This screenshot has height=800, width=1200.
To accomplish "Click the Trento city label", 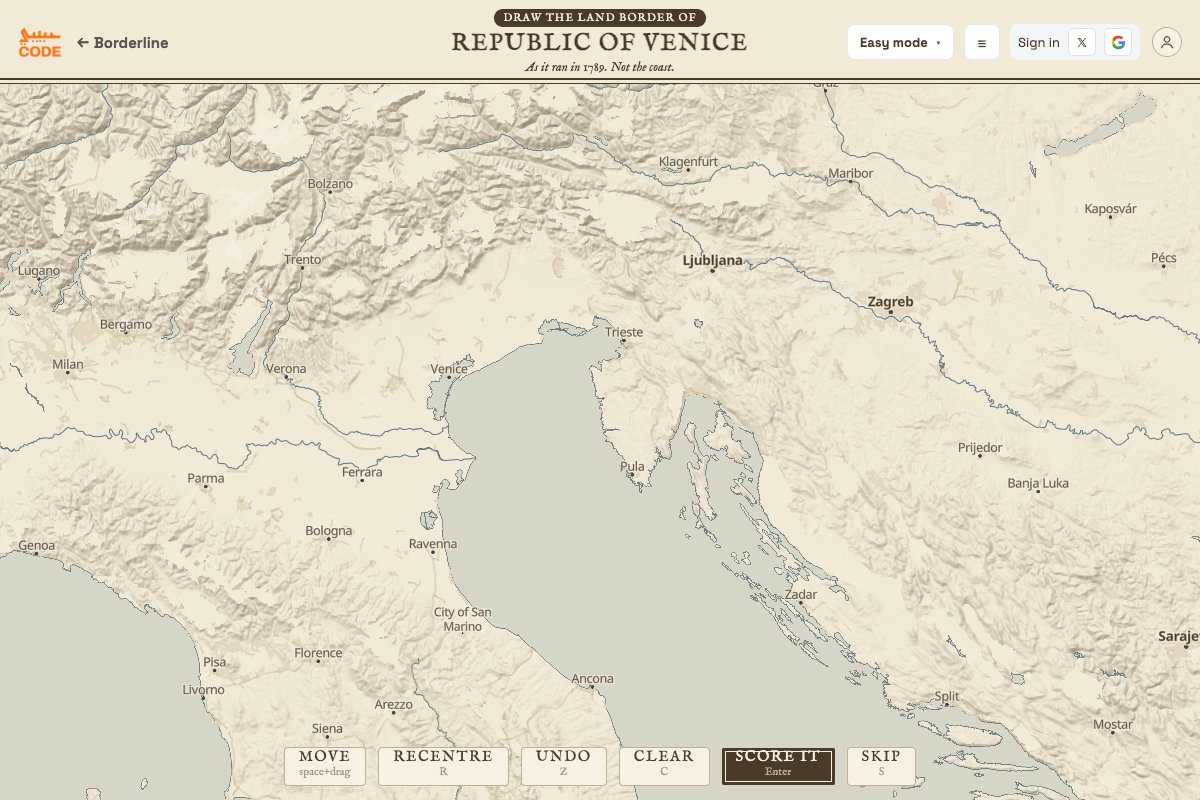I will point(303,260).
